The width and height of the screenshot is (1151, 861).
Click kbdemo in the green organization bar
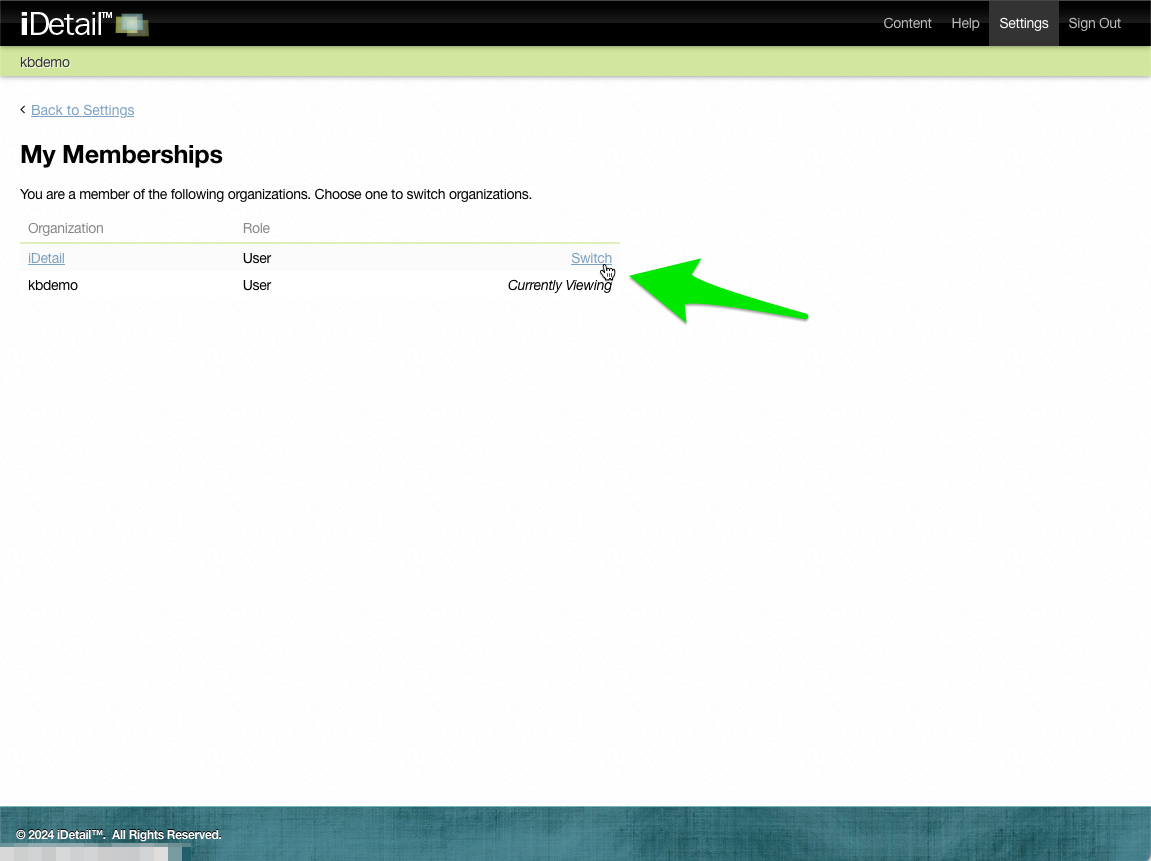45,62
